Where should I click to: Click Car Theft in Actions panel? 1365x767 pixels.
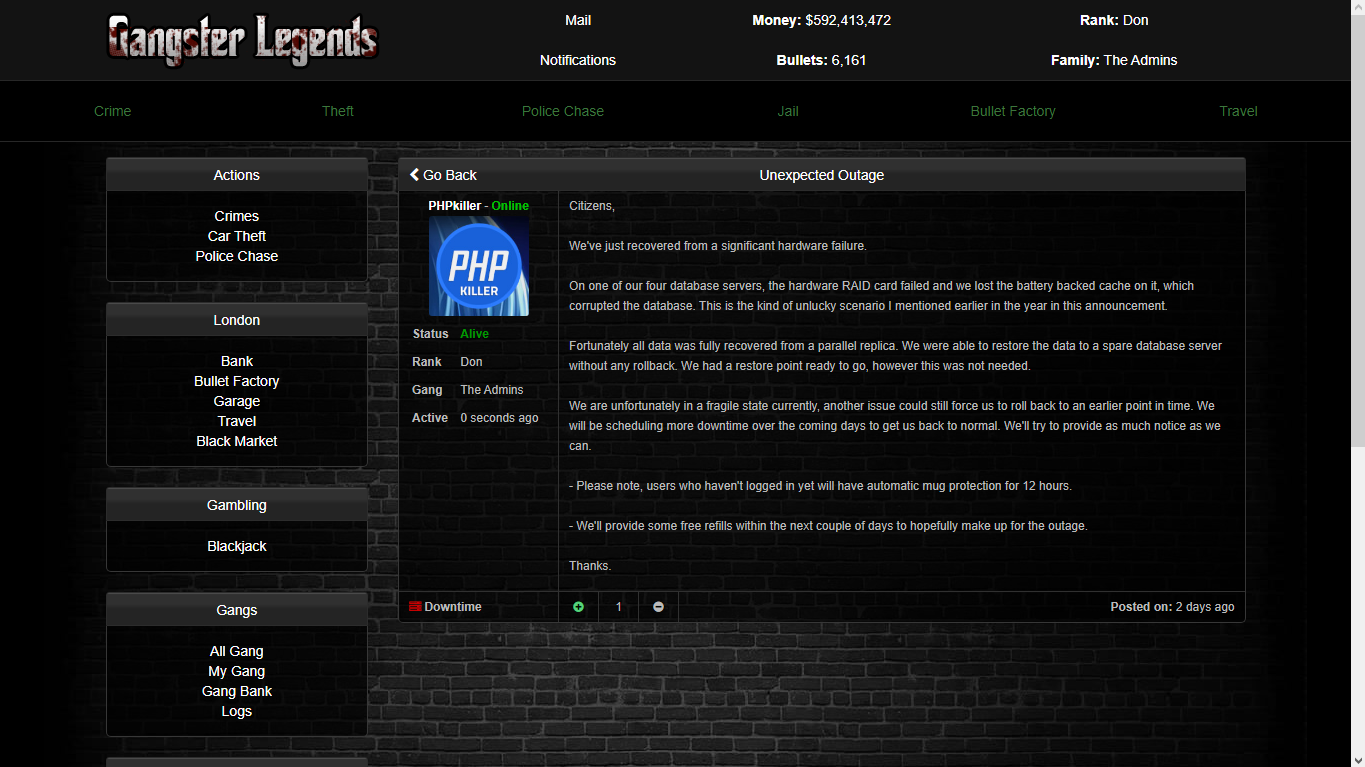[x=237, y=236]
